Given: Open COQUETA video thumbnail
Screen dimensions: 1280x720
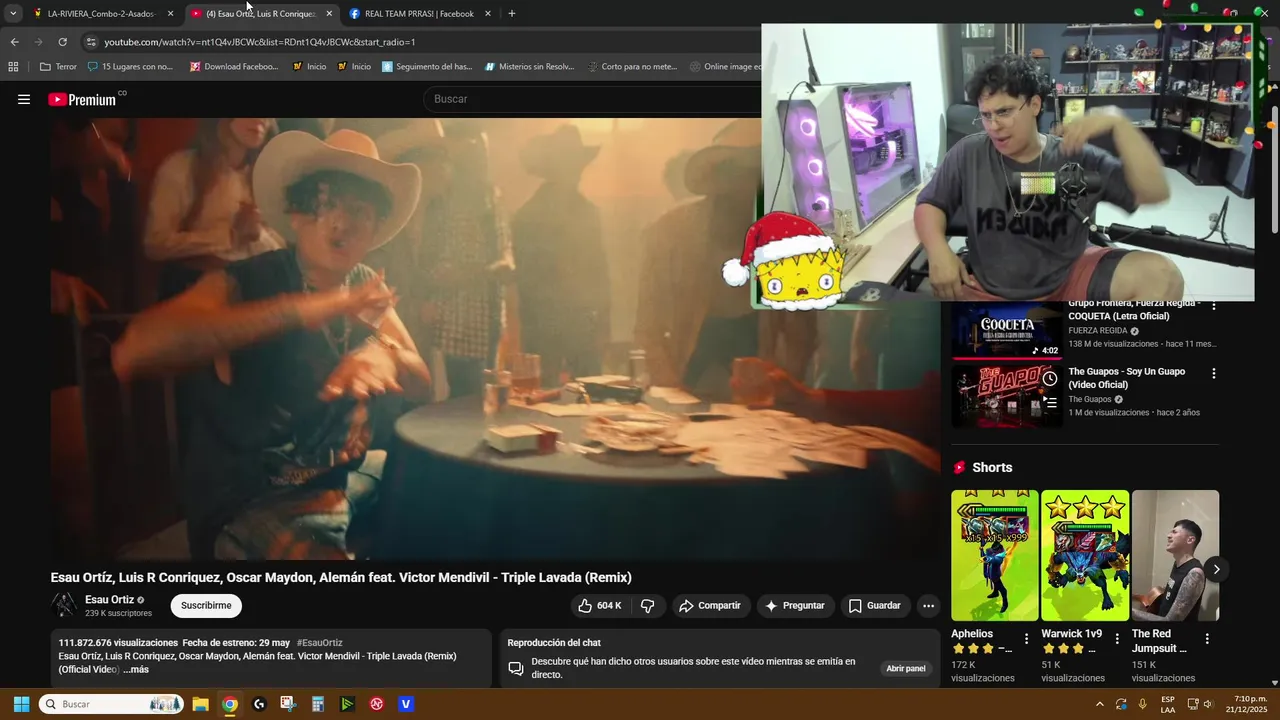Looking at the screenshot, I should pyautogui.click(x=1006, y=330).
